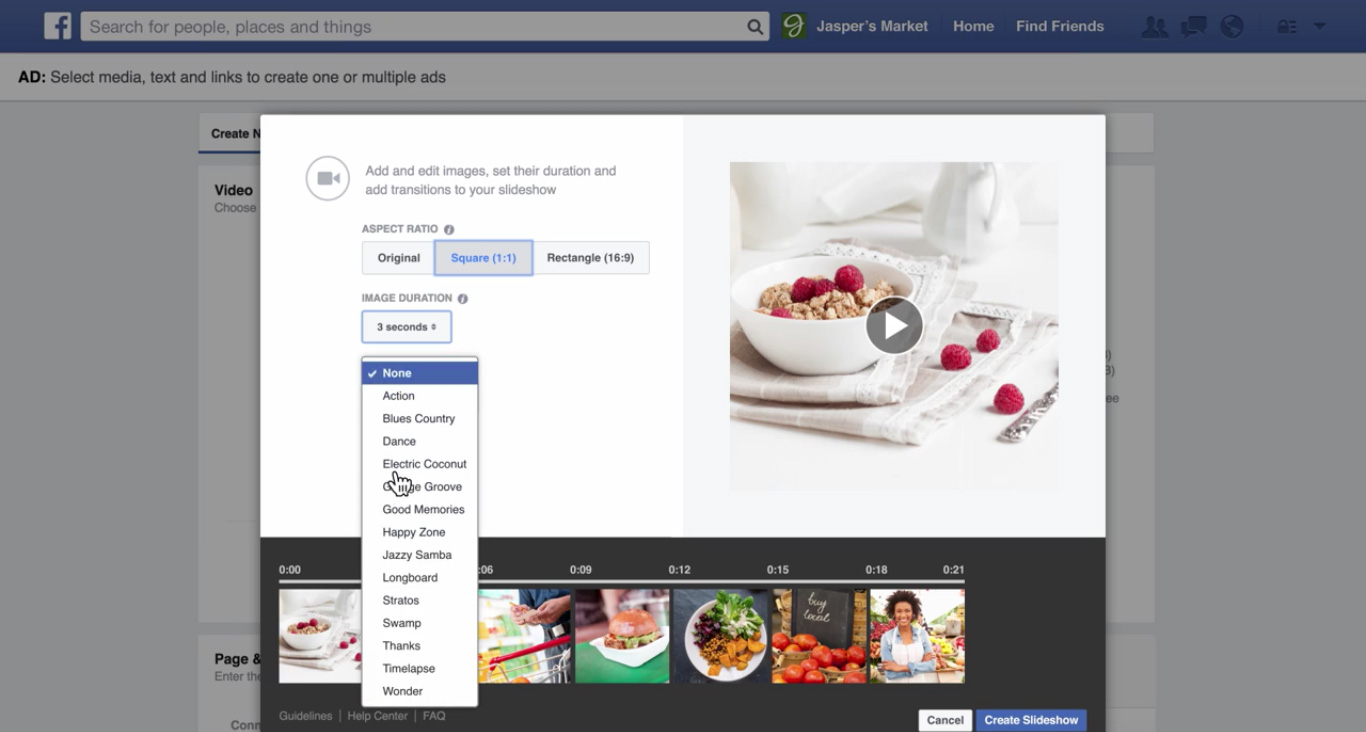This screenshot has height=732, width=1366.
Task: Select Original aspect ratio
Action: [x=398, y=258]
